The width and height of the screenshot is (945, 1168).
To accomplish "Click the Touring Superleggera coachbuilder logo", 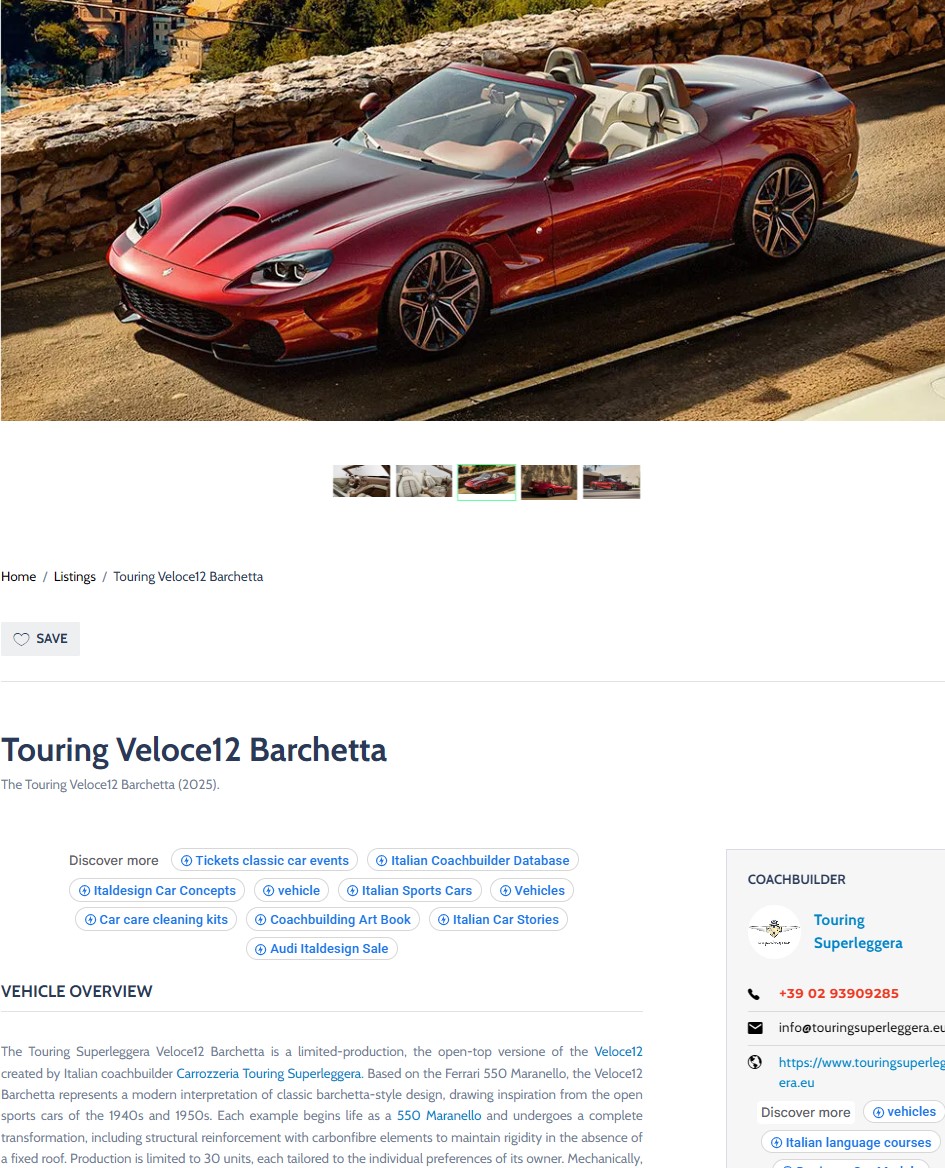I will (774, 931).
